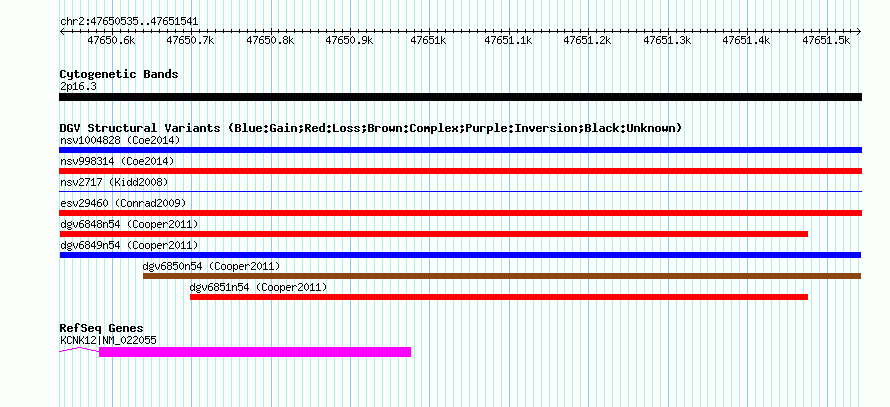Open the nsv2717 (Kidd2008) label

click(x=114, y=182)
